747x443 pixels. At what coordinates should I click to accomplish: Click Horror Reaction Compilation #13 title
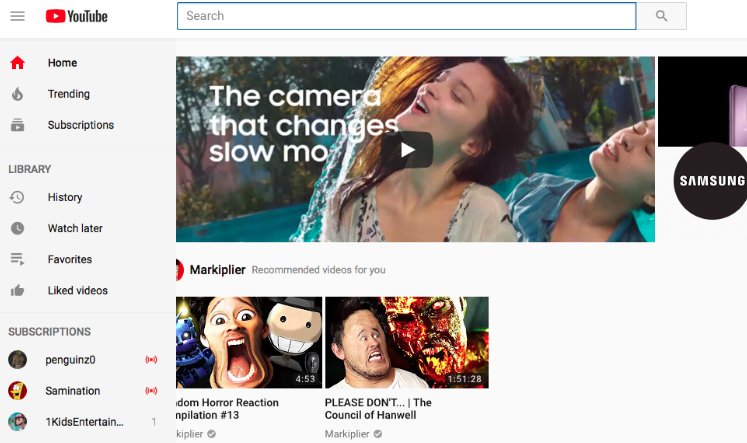coord(227,409)
